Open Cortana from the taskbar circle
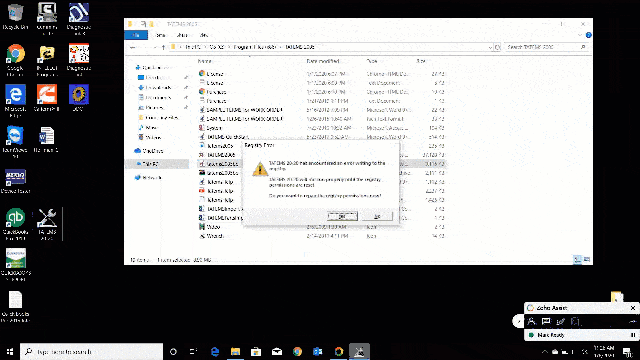The height and width of the screenshot is (360, 640). 173,351
